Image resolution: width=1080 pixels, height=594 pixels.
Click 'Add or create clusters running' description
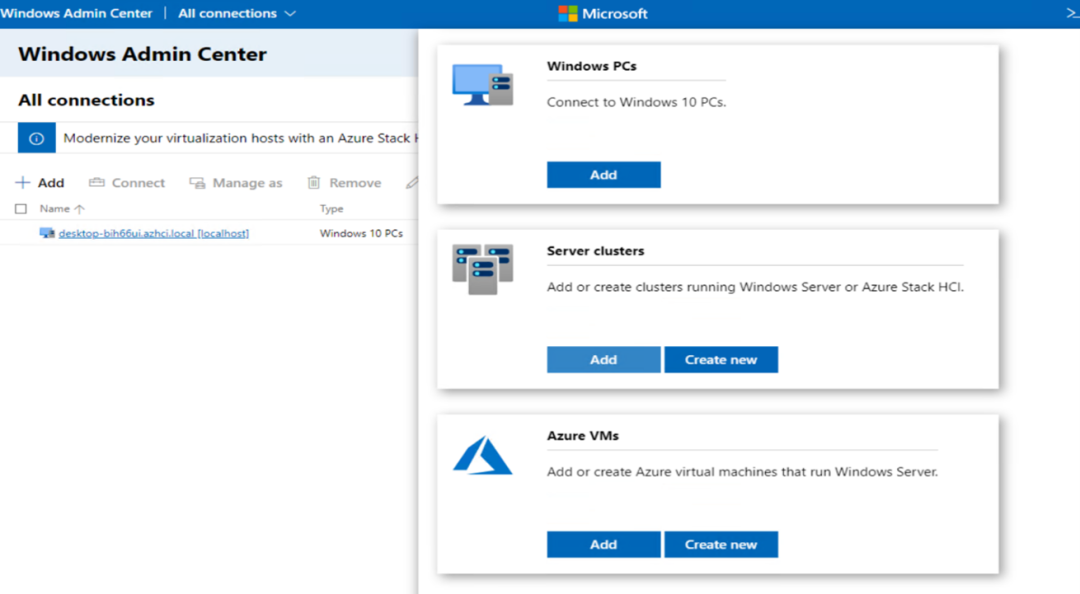click(x=755, y=287)
